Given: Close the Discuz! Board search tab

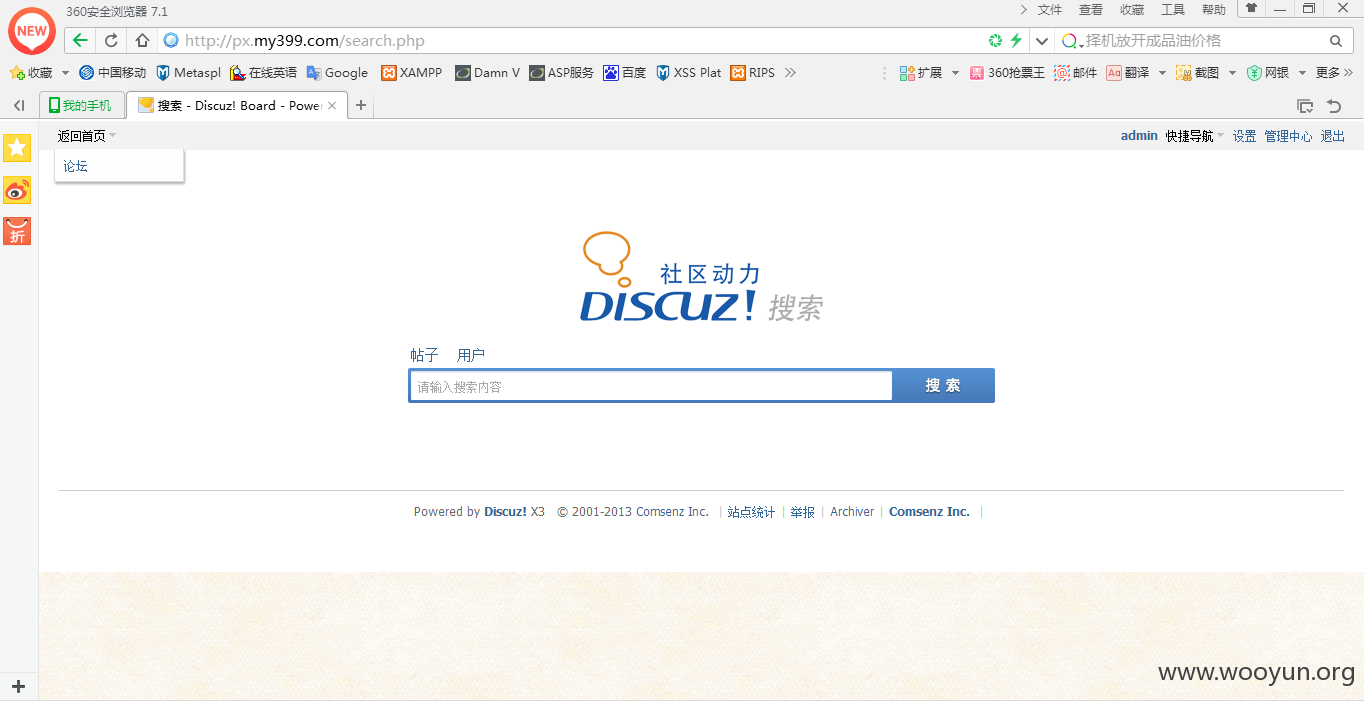Looking at the screenshot, I should (x=332, y=105).
